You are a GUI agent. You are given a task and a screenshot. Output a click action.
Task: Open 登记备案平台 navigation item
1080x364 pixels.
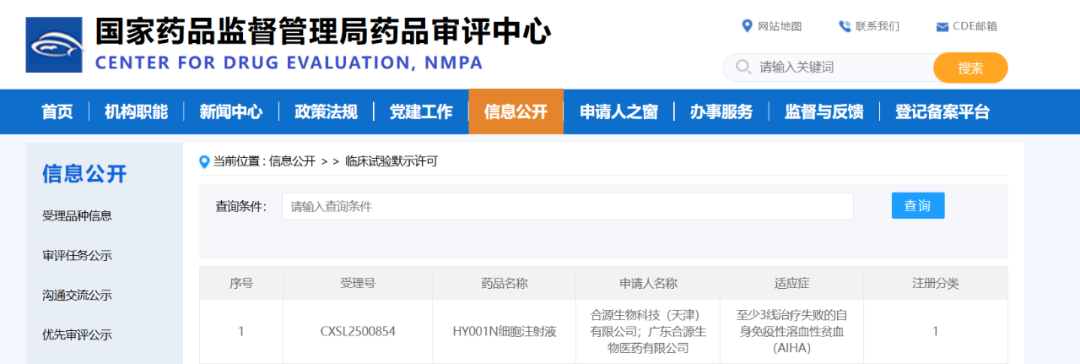coord(942,112)
